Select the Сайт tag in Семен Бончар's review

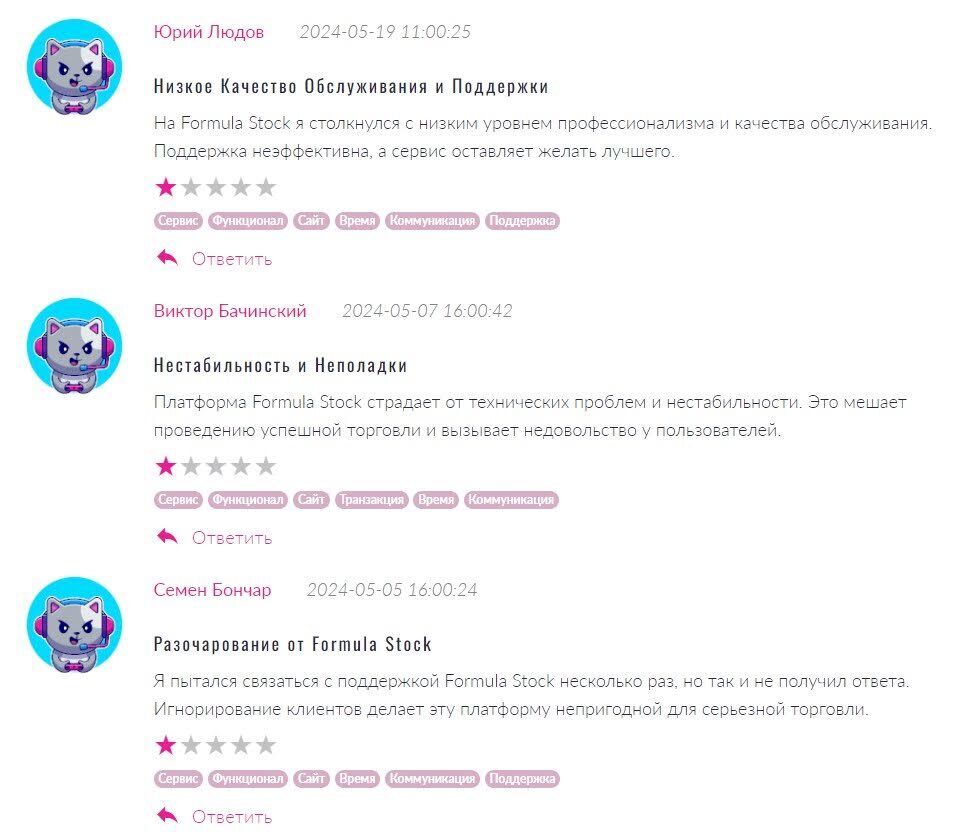click(311, 778)
